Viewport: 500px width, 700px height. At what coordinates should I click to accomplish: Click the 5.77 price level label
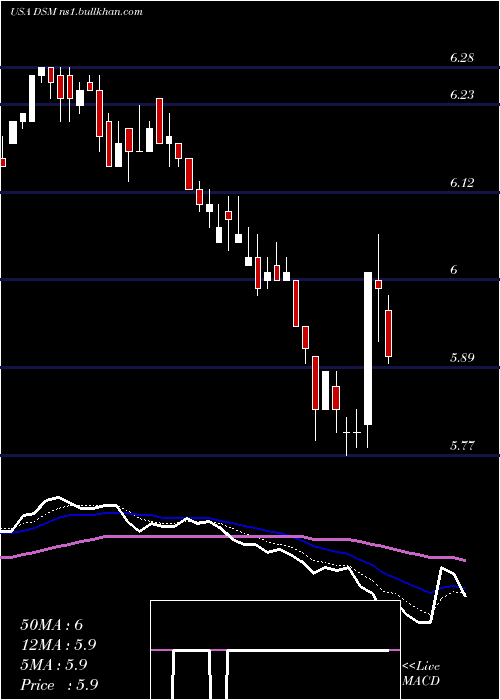coord(462,446)
